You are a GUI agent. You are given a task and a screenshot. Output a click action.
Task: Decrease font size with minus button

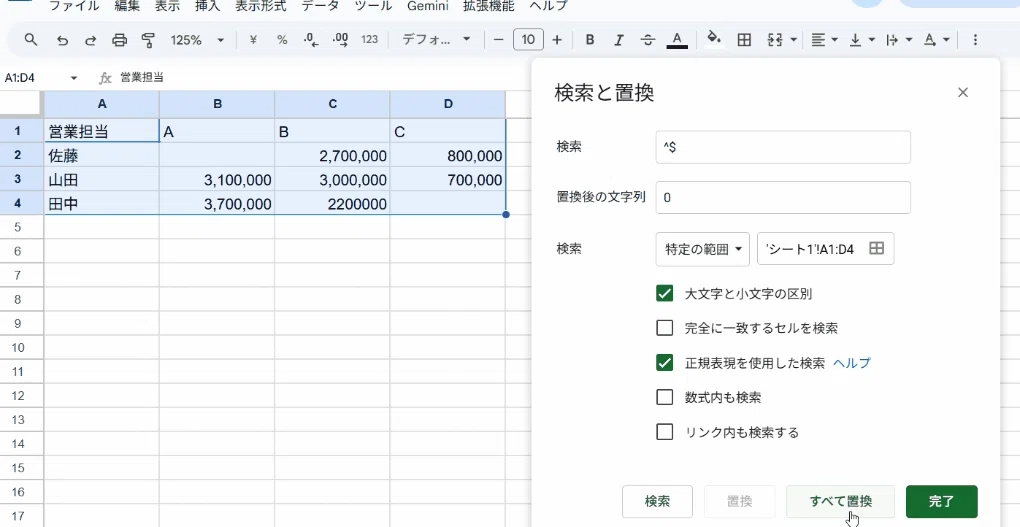tap(499, 40)
